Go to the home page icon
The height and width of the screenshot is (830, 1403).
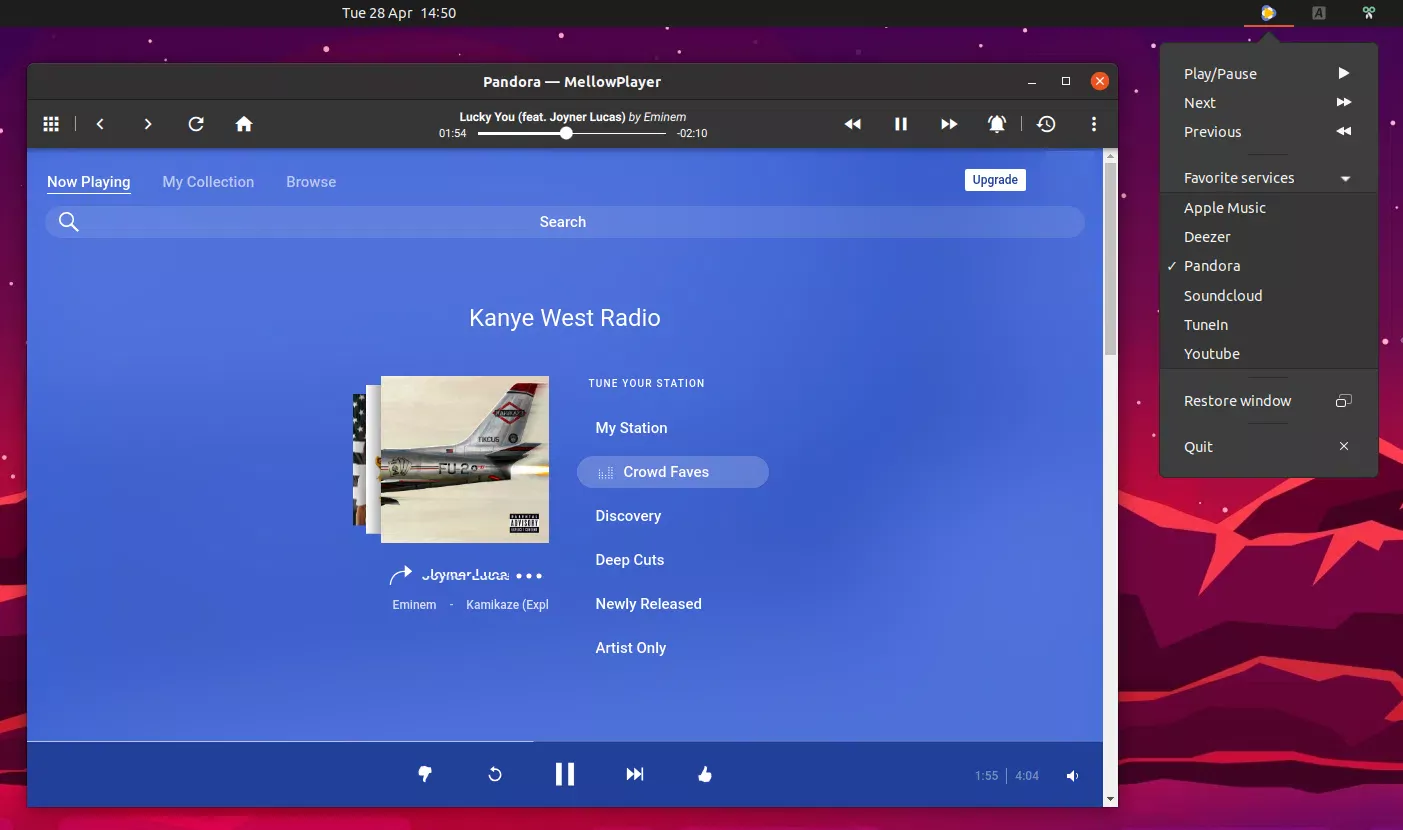[244, 123]
